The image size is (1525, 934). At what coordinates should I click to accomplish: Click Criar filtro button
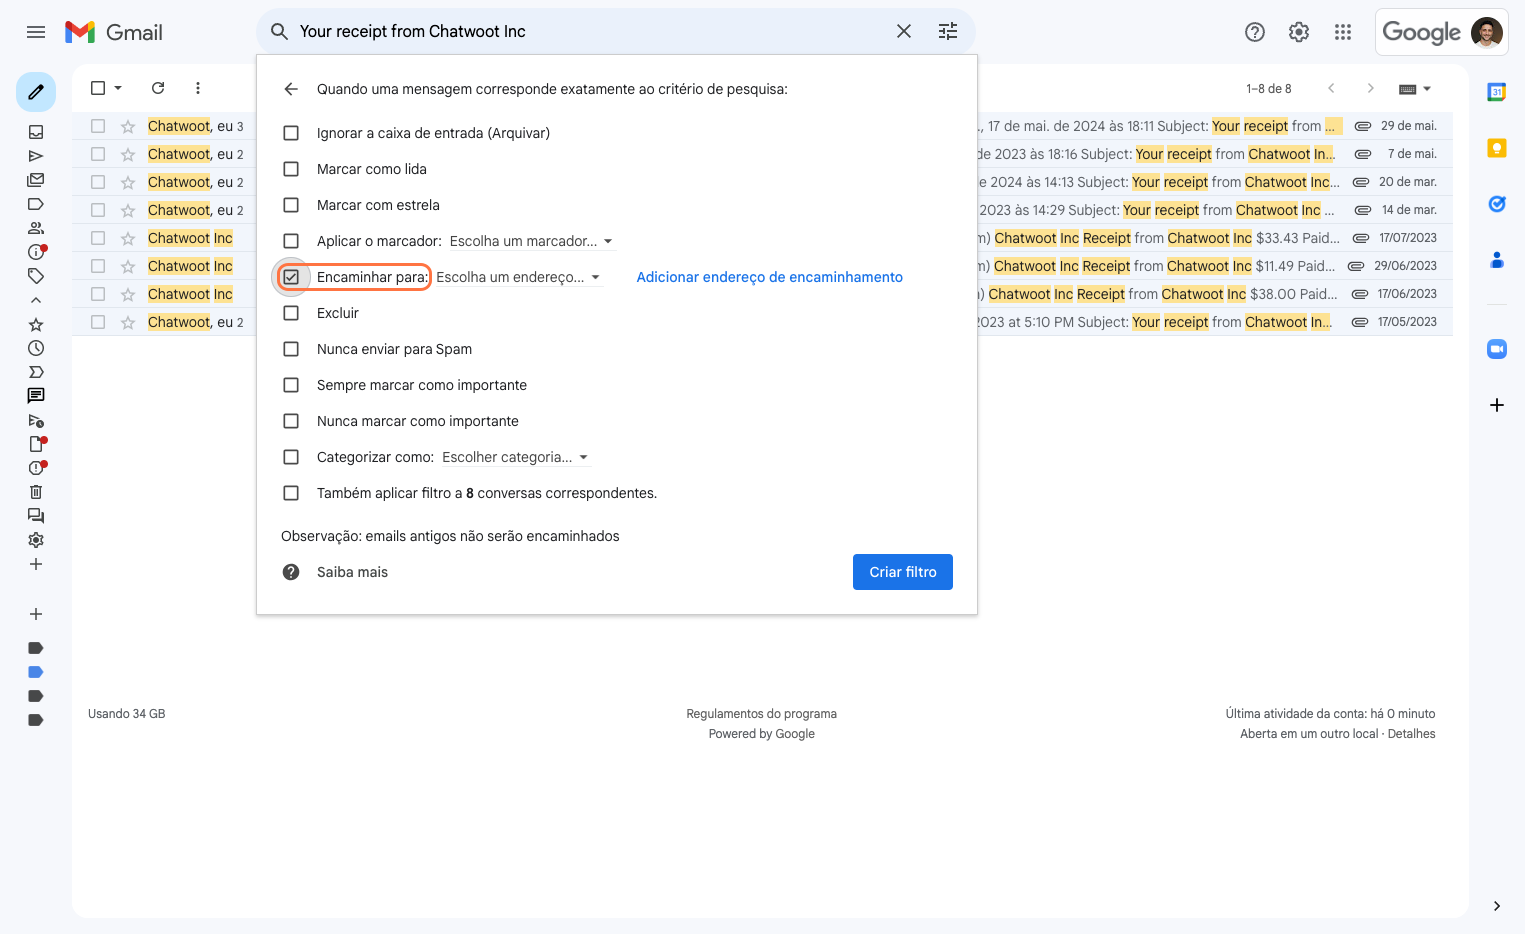tap(903, 572)
